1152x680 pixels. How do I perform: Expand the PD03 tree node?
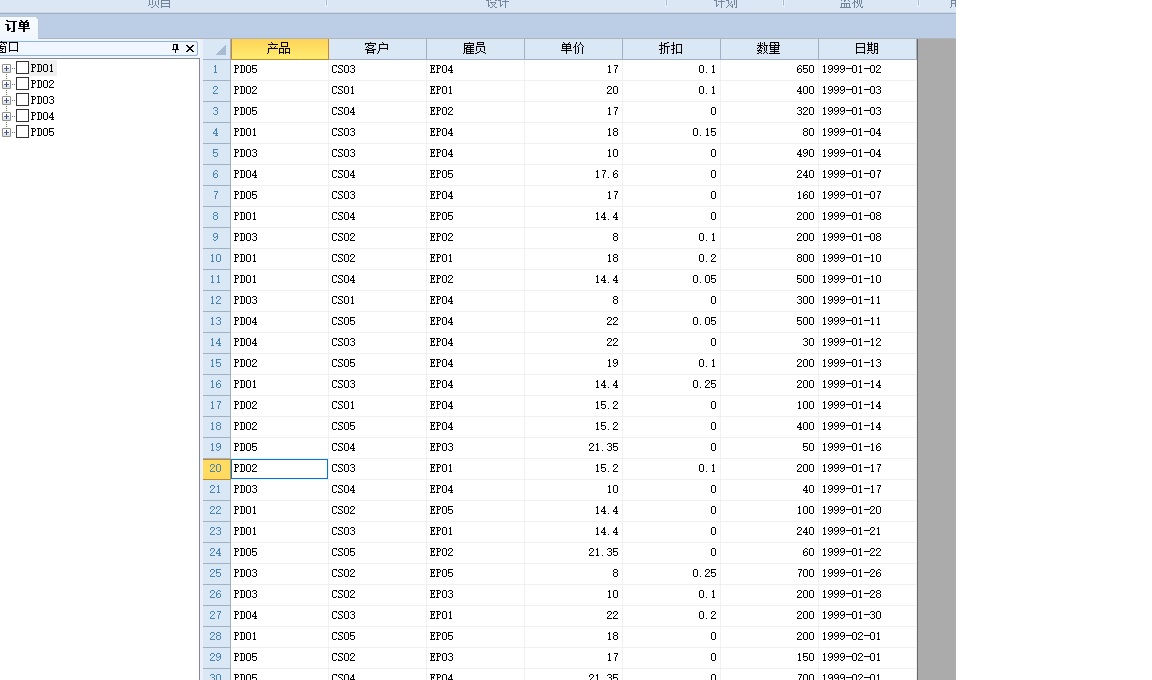coord(7,101)
